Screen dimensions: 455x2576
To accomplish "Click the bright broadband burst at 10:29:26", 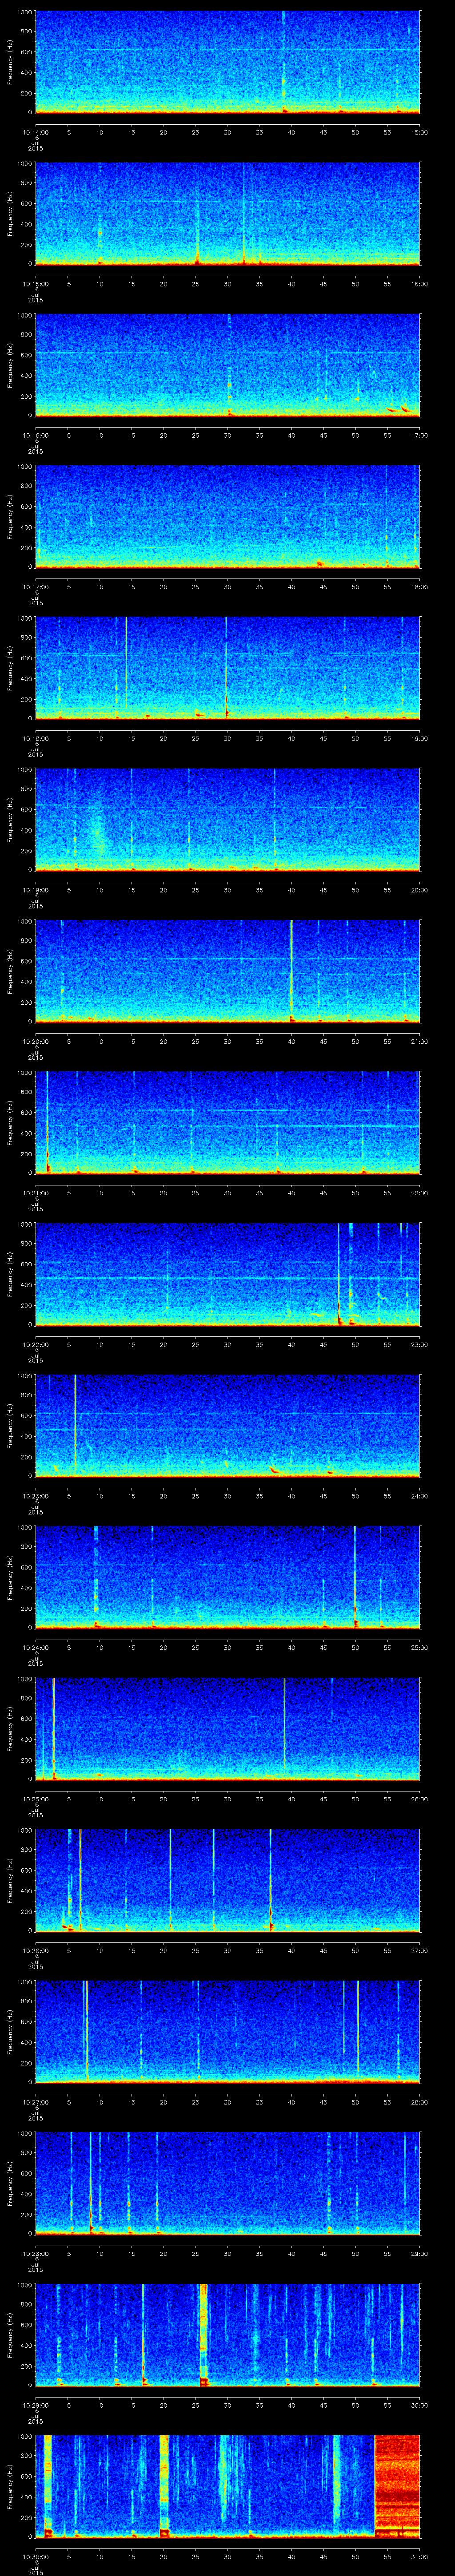I will pyautogui.click(x=204, y=2335).
